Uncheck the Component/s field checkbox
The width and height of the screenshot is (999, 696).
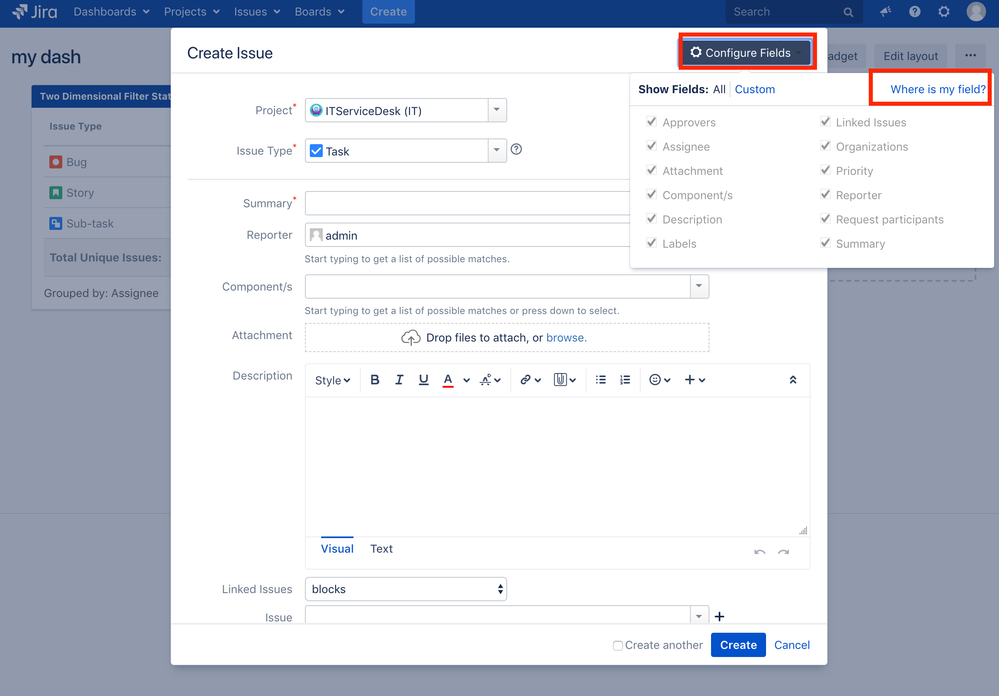coord(651,194)
